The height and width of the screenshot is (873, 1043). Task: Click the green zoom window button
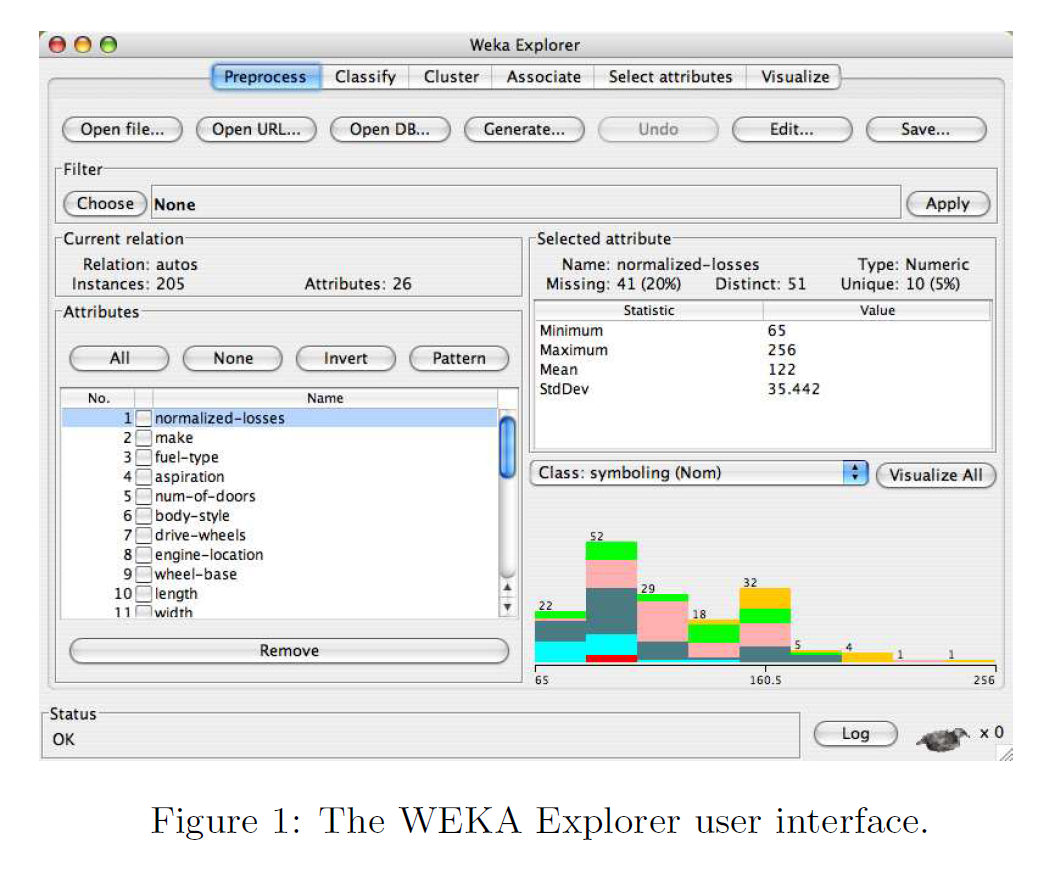tap(108, 45)
